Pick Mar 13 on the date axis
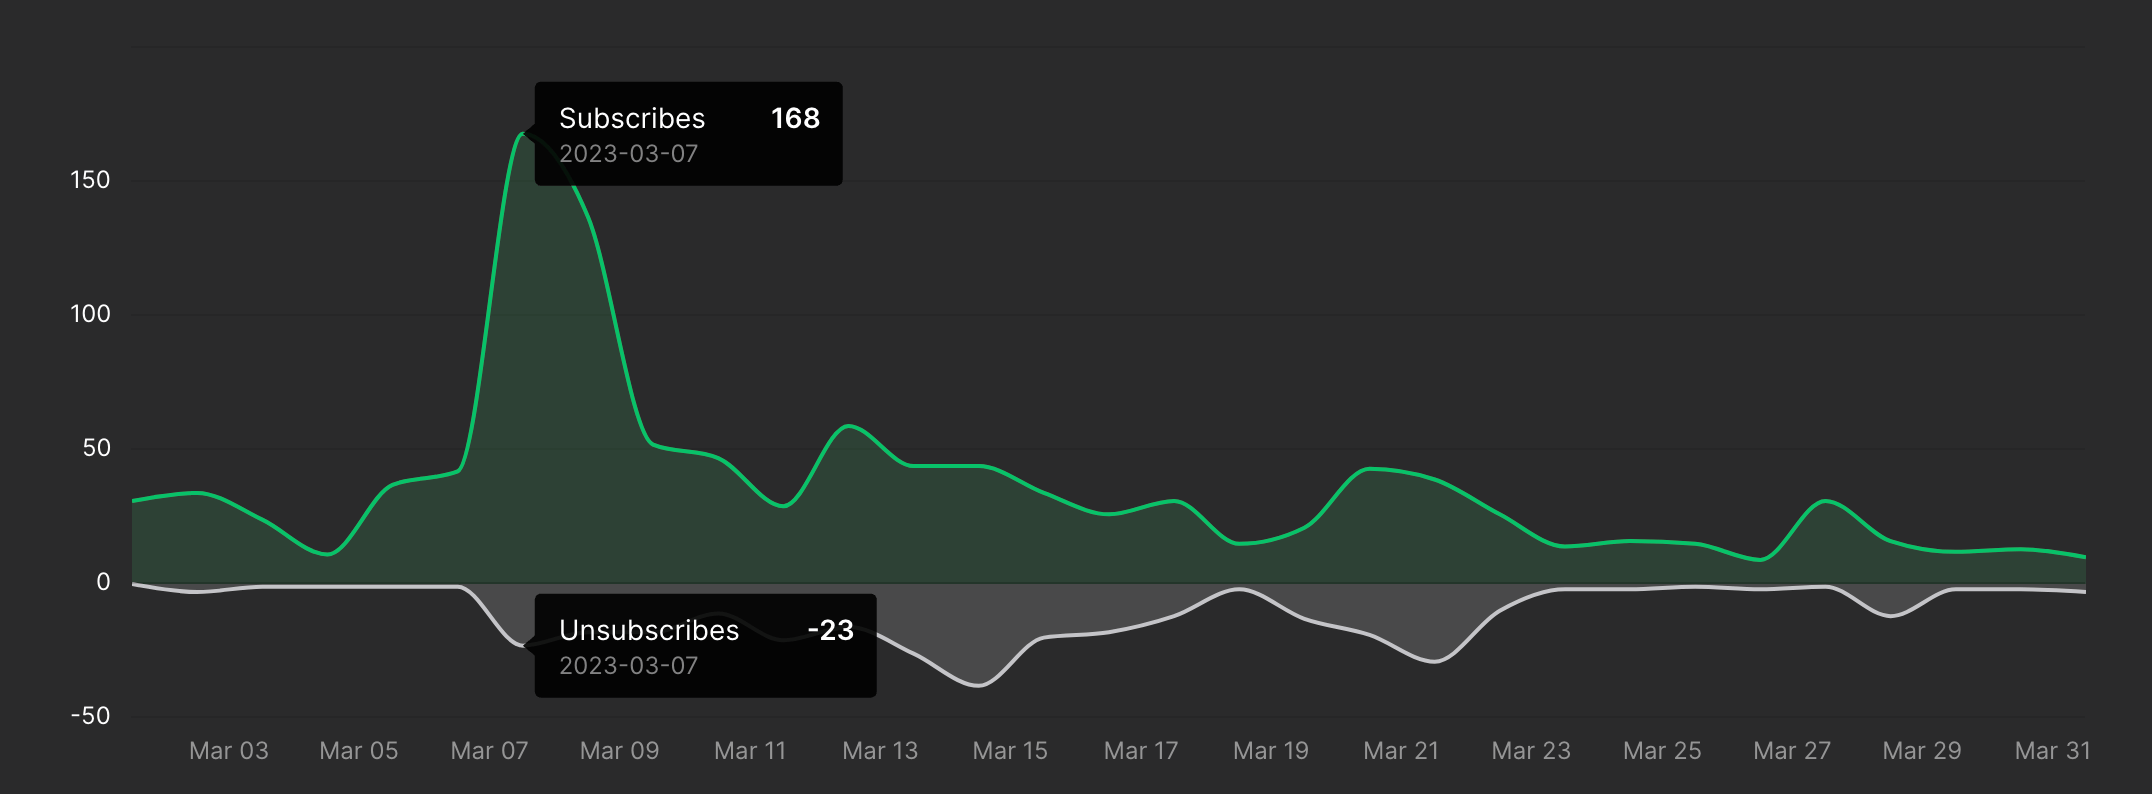 pyautogui.click(x=880, y=751)
